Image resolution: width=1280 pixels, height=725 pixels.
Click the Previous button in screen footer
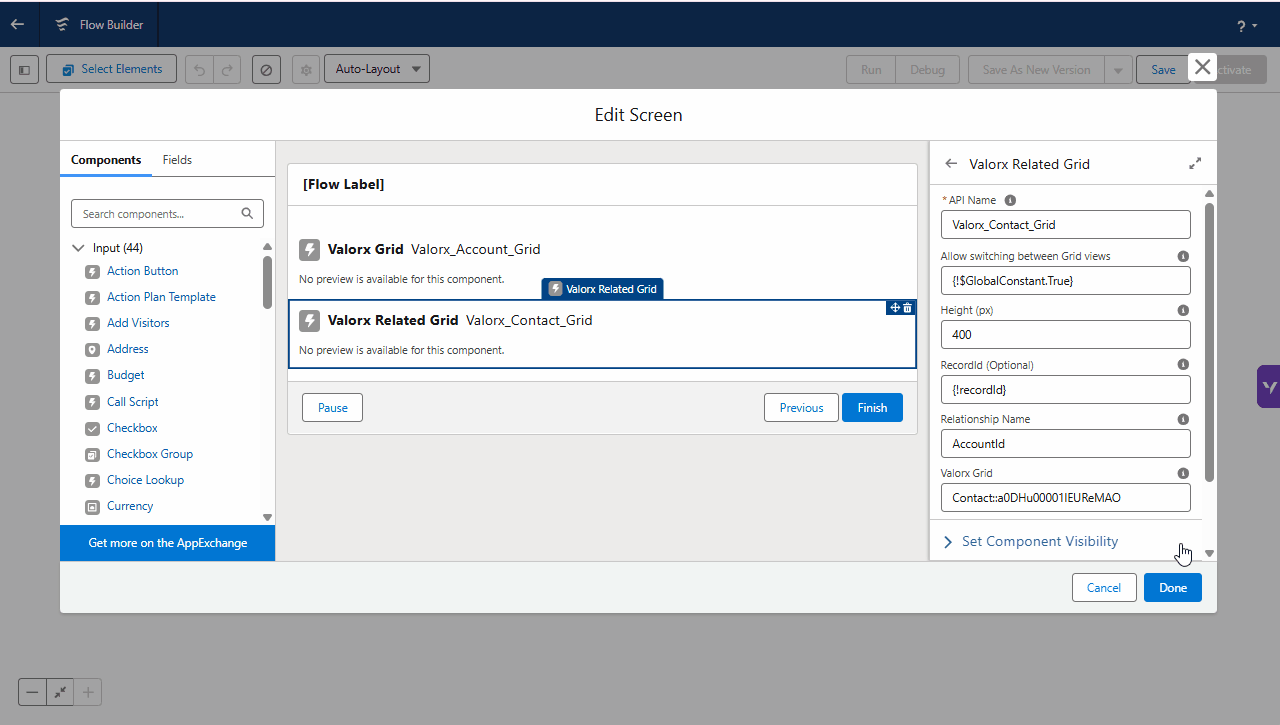(x=801, y=407)
